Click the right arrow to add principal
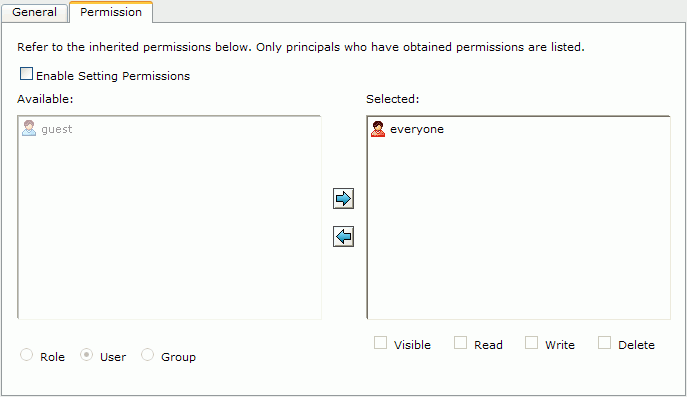This screenshot has width=687, height=397. tap(343, 198)
